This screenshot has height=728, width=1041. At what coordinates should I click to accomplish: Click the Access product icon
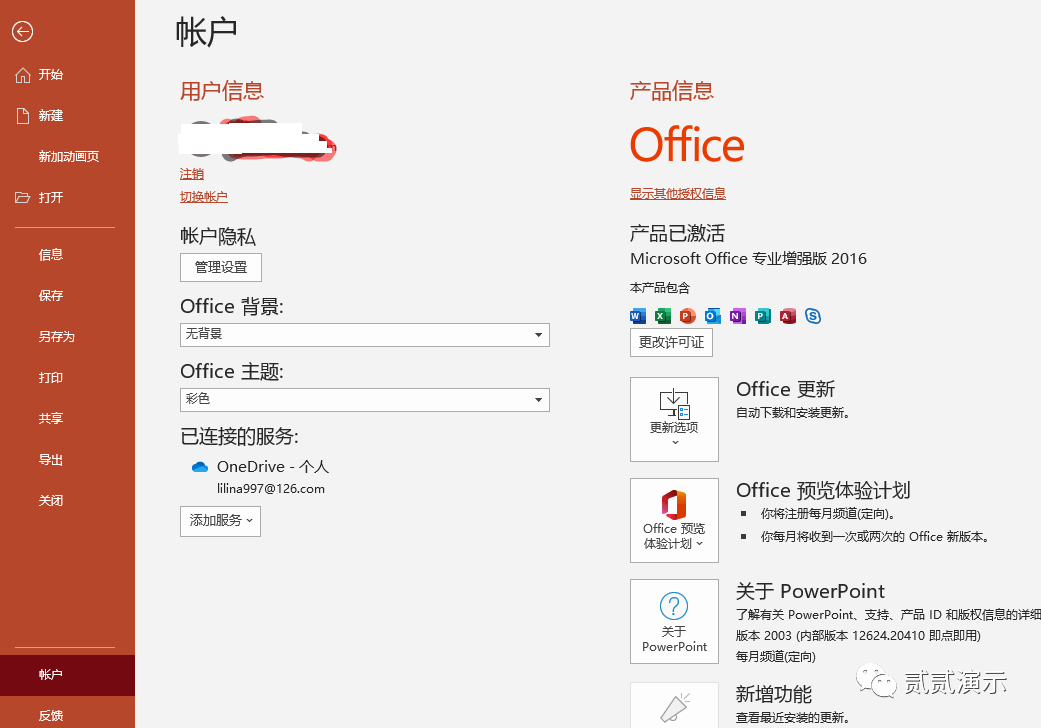[788, 316]
